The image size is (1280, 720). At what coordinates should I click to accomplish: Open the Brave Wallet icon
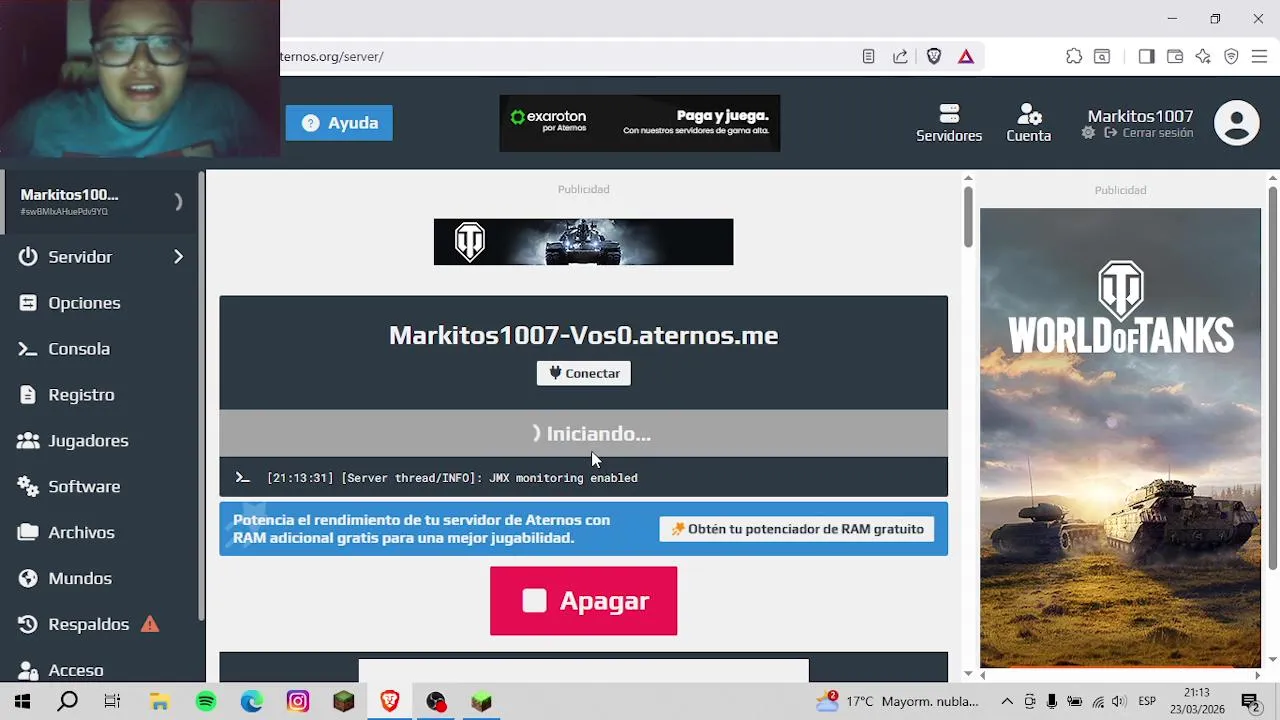click(1175, 57)
